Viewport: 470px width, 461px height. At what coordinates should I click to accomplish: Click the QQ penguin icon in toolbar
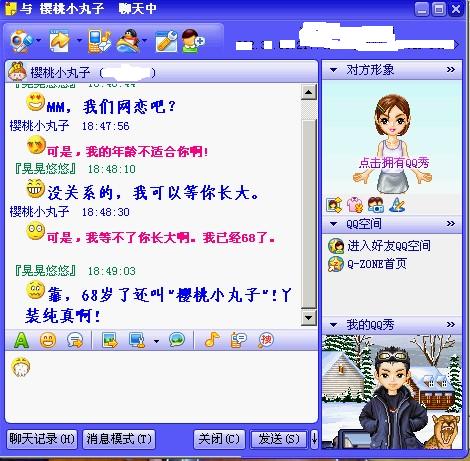128,41
